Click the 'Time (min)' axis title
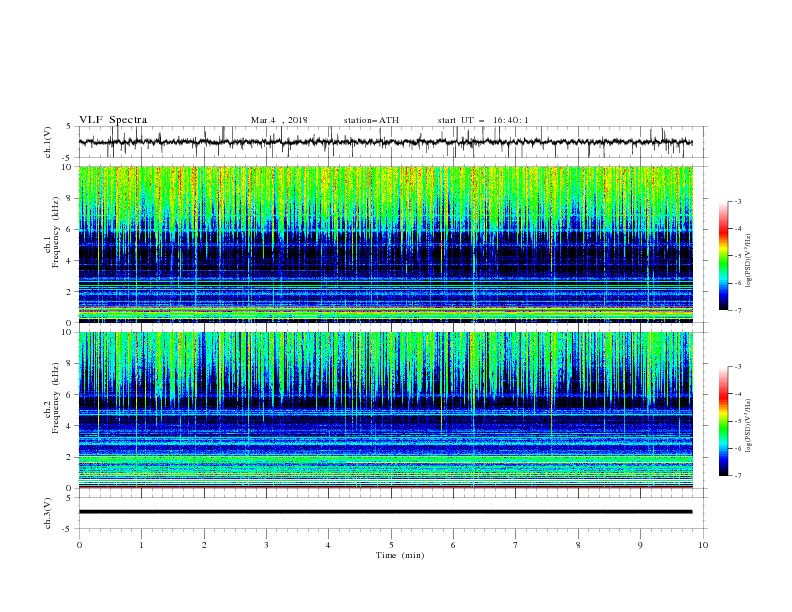This screenshot has width=792, height=612. tap(400, 555)
